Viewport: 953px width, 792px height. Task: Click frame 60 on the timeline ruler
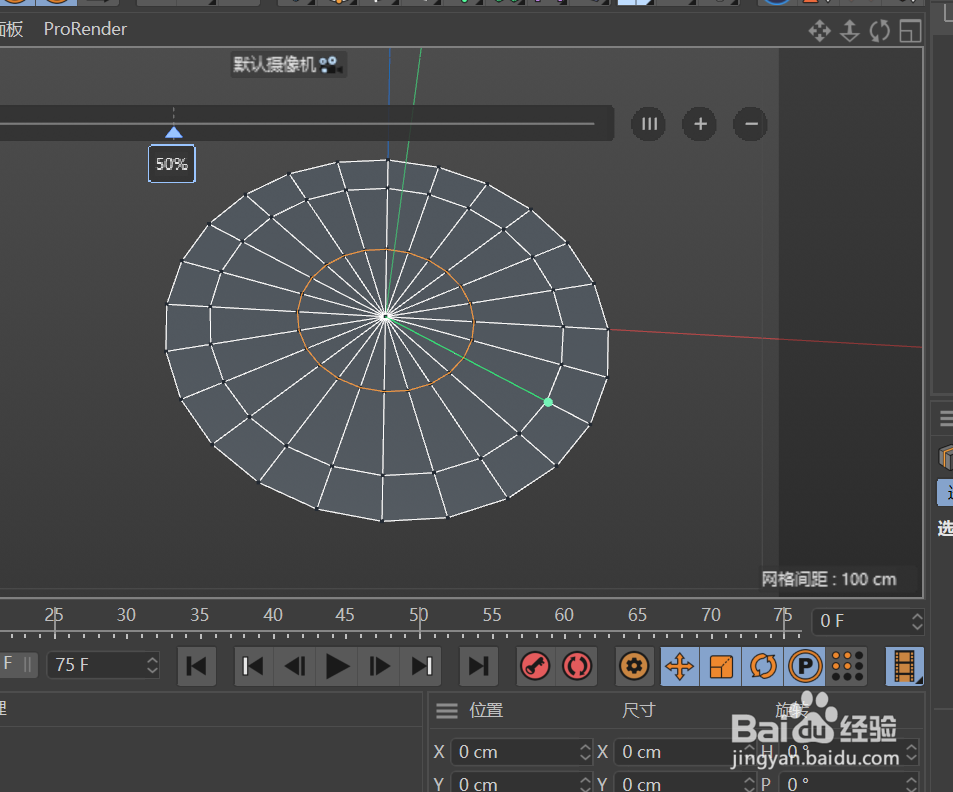(x=564, y=615)
